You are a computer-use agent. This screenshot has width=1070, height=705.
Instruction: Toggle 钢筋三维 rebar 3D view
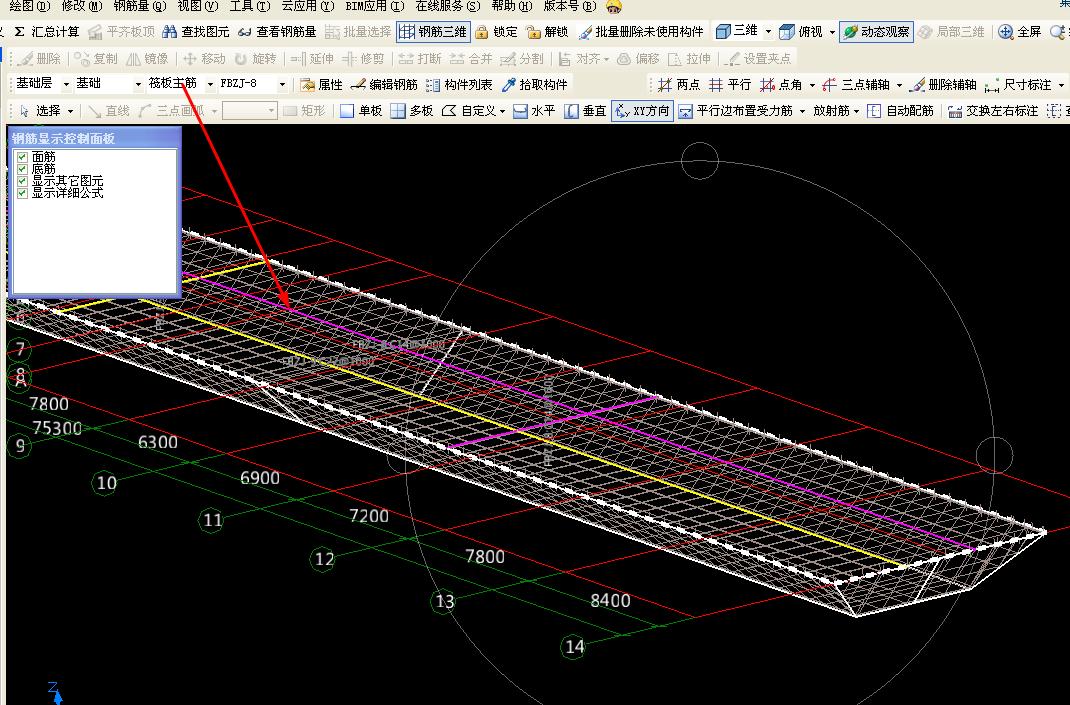point(433,31)
